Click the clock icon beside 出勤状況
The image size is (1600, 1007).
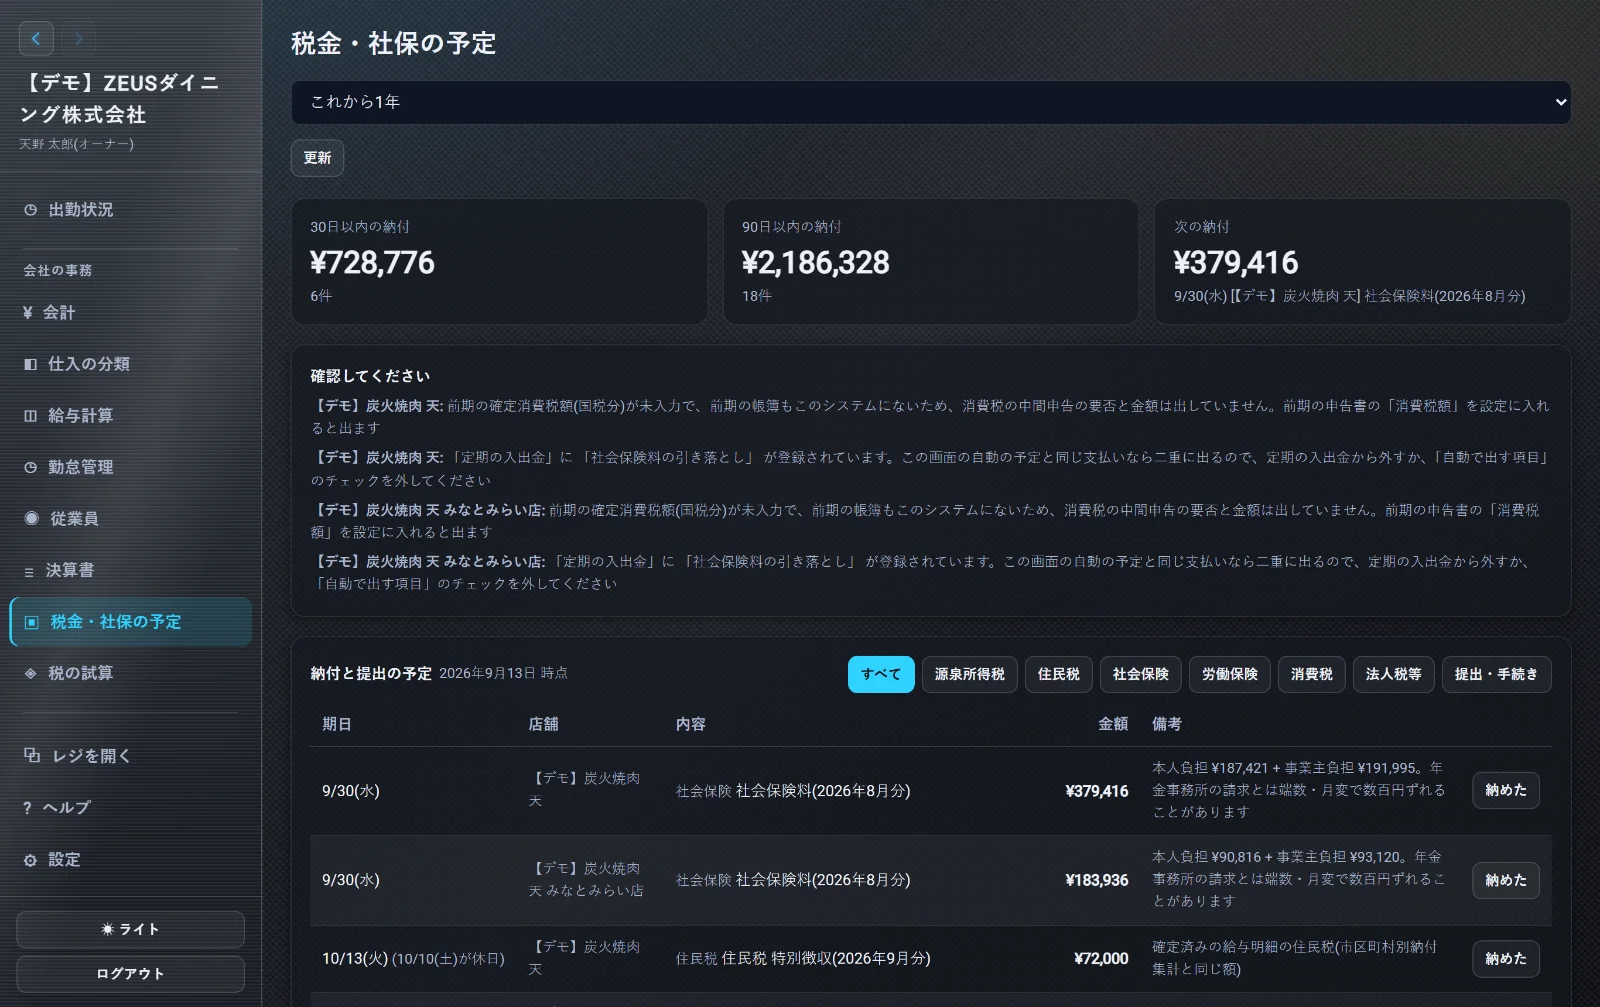coord(30,210)
